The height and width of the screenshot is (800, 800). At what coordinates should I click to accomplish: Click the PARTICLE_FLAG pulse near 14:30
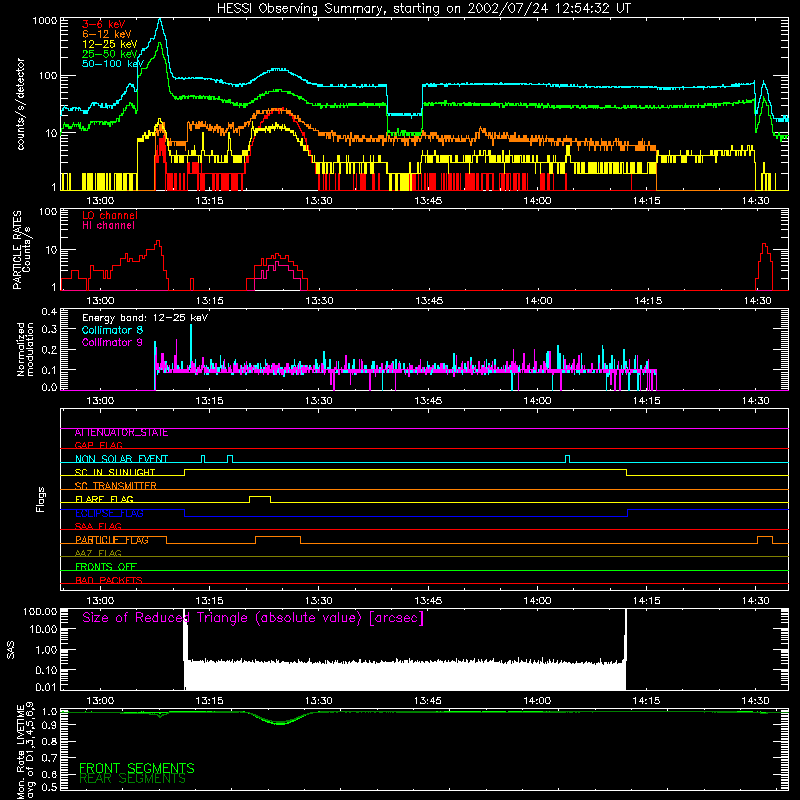[764, 540]
